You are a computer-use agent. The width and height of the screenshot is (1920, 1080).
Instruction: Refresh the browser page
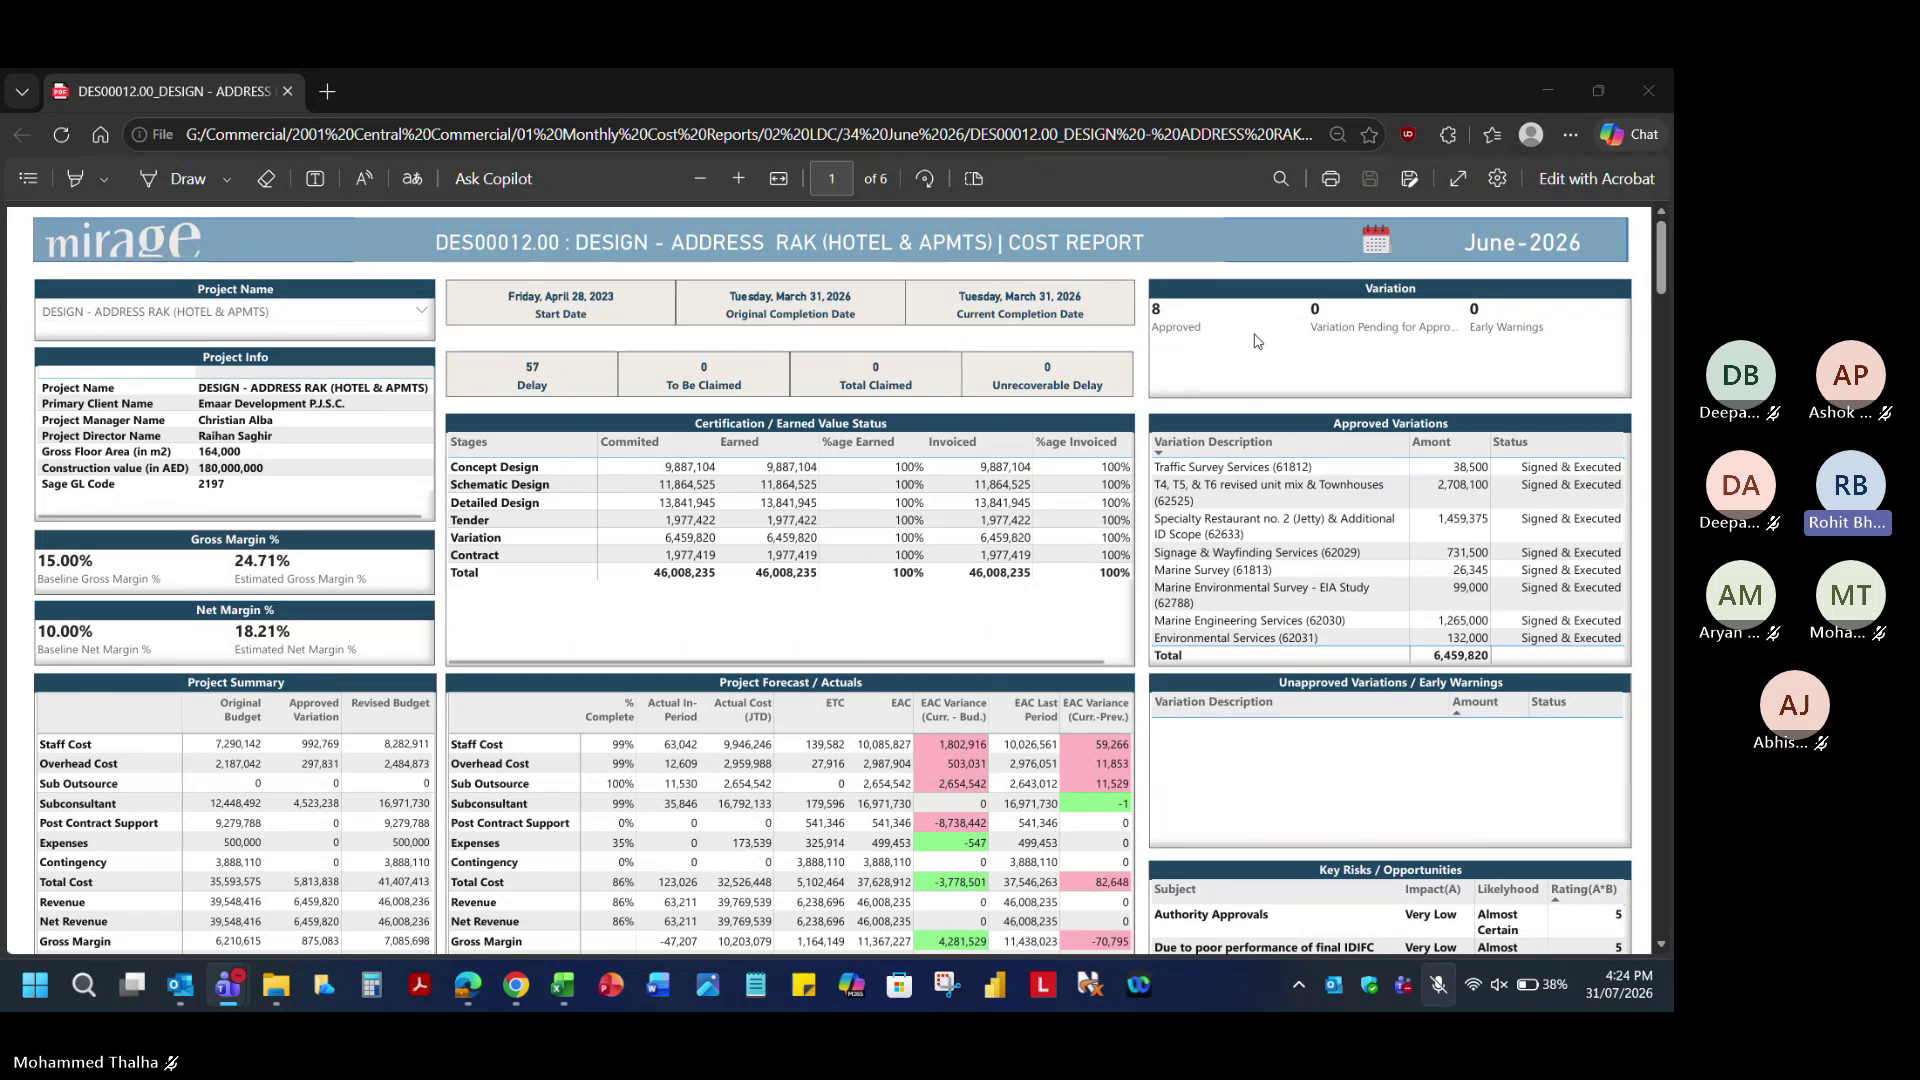[61, 135]
